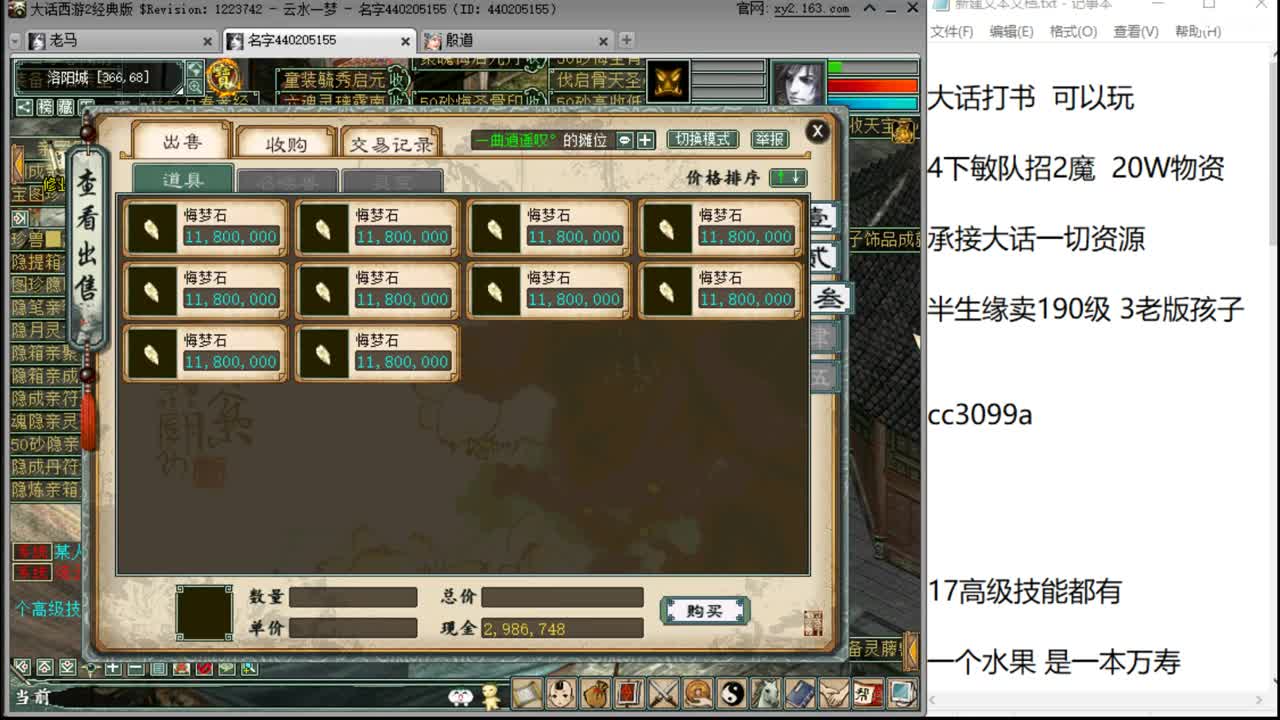Select the crossed swords icon
This screenshot has height=720, width=1280.
point(664,693)
